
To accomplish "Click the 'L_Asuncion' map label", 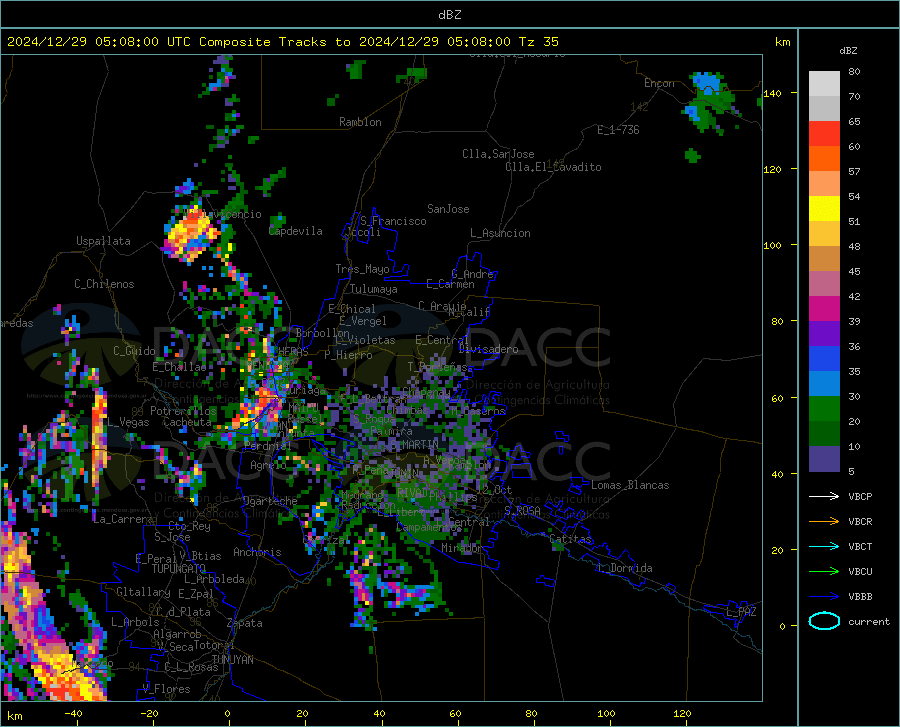I will pyautogui.click(x=500, y=233).
